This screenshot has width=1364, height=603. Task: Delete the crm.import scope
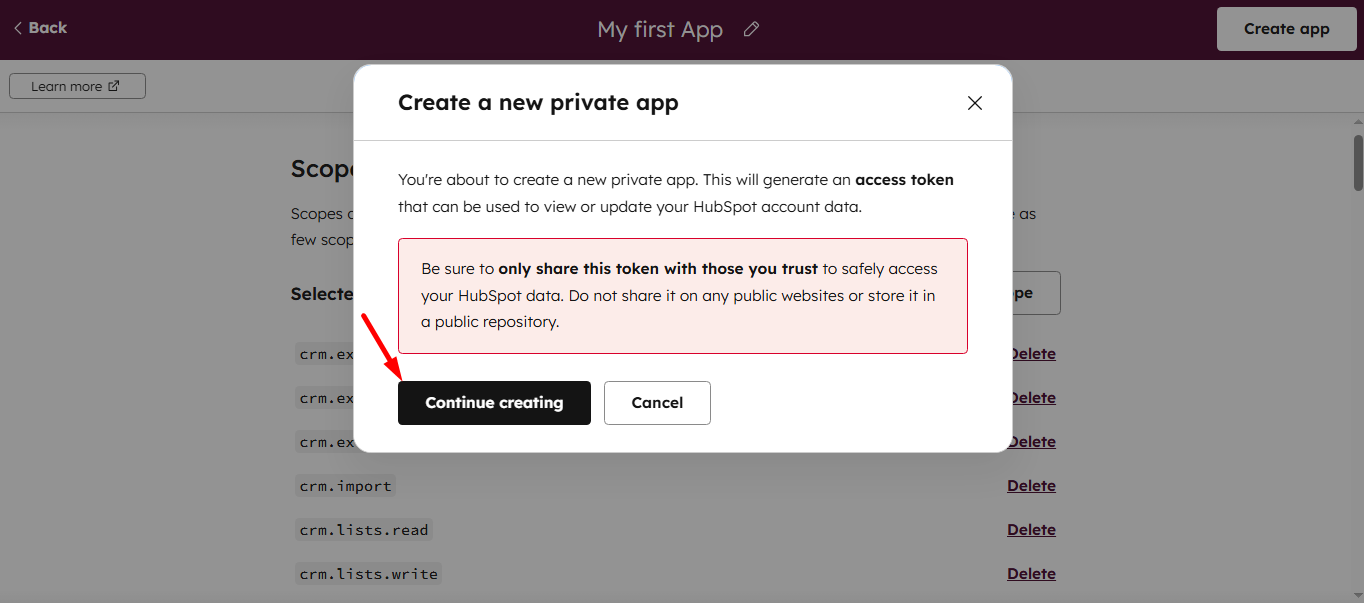(1031, 486)
